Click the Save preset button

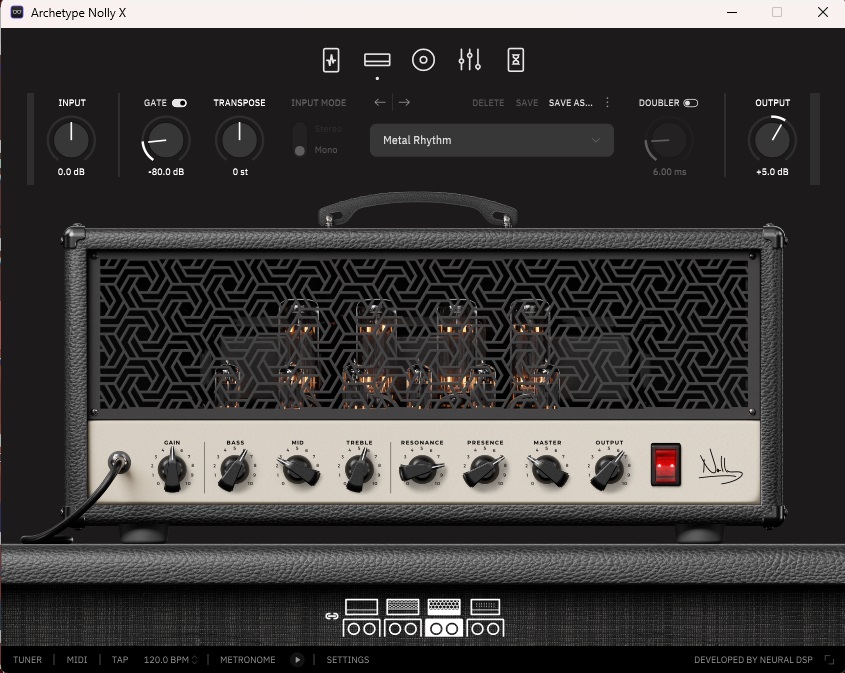pyautogui.click(x=527, y=102)
